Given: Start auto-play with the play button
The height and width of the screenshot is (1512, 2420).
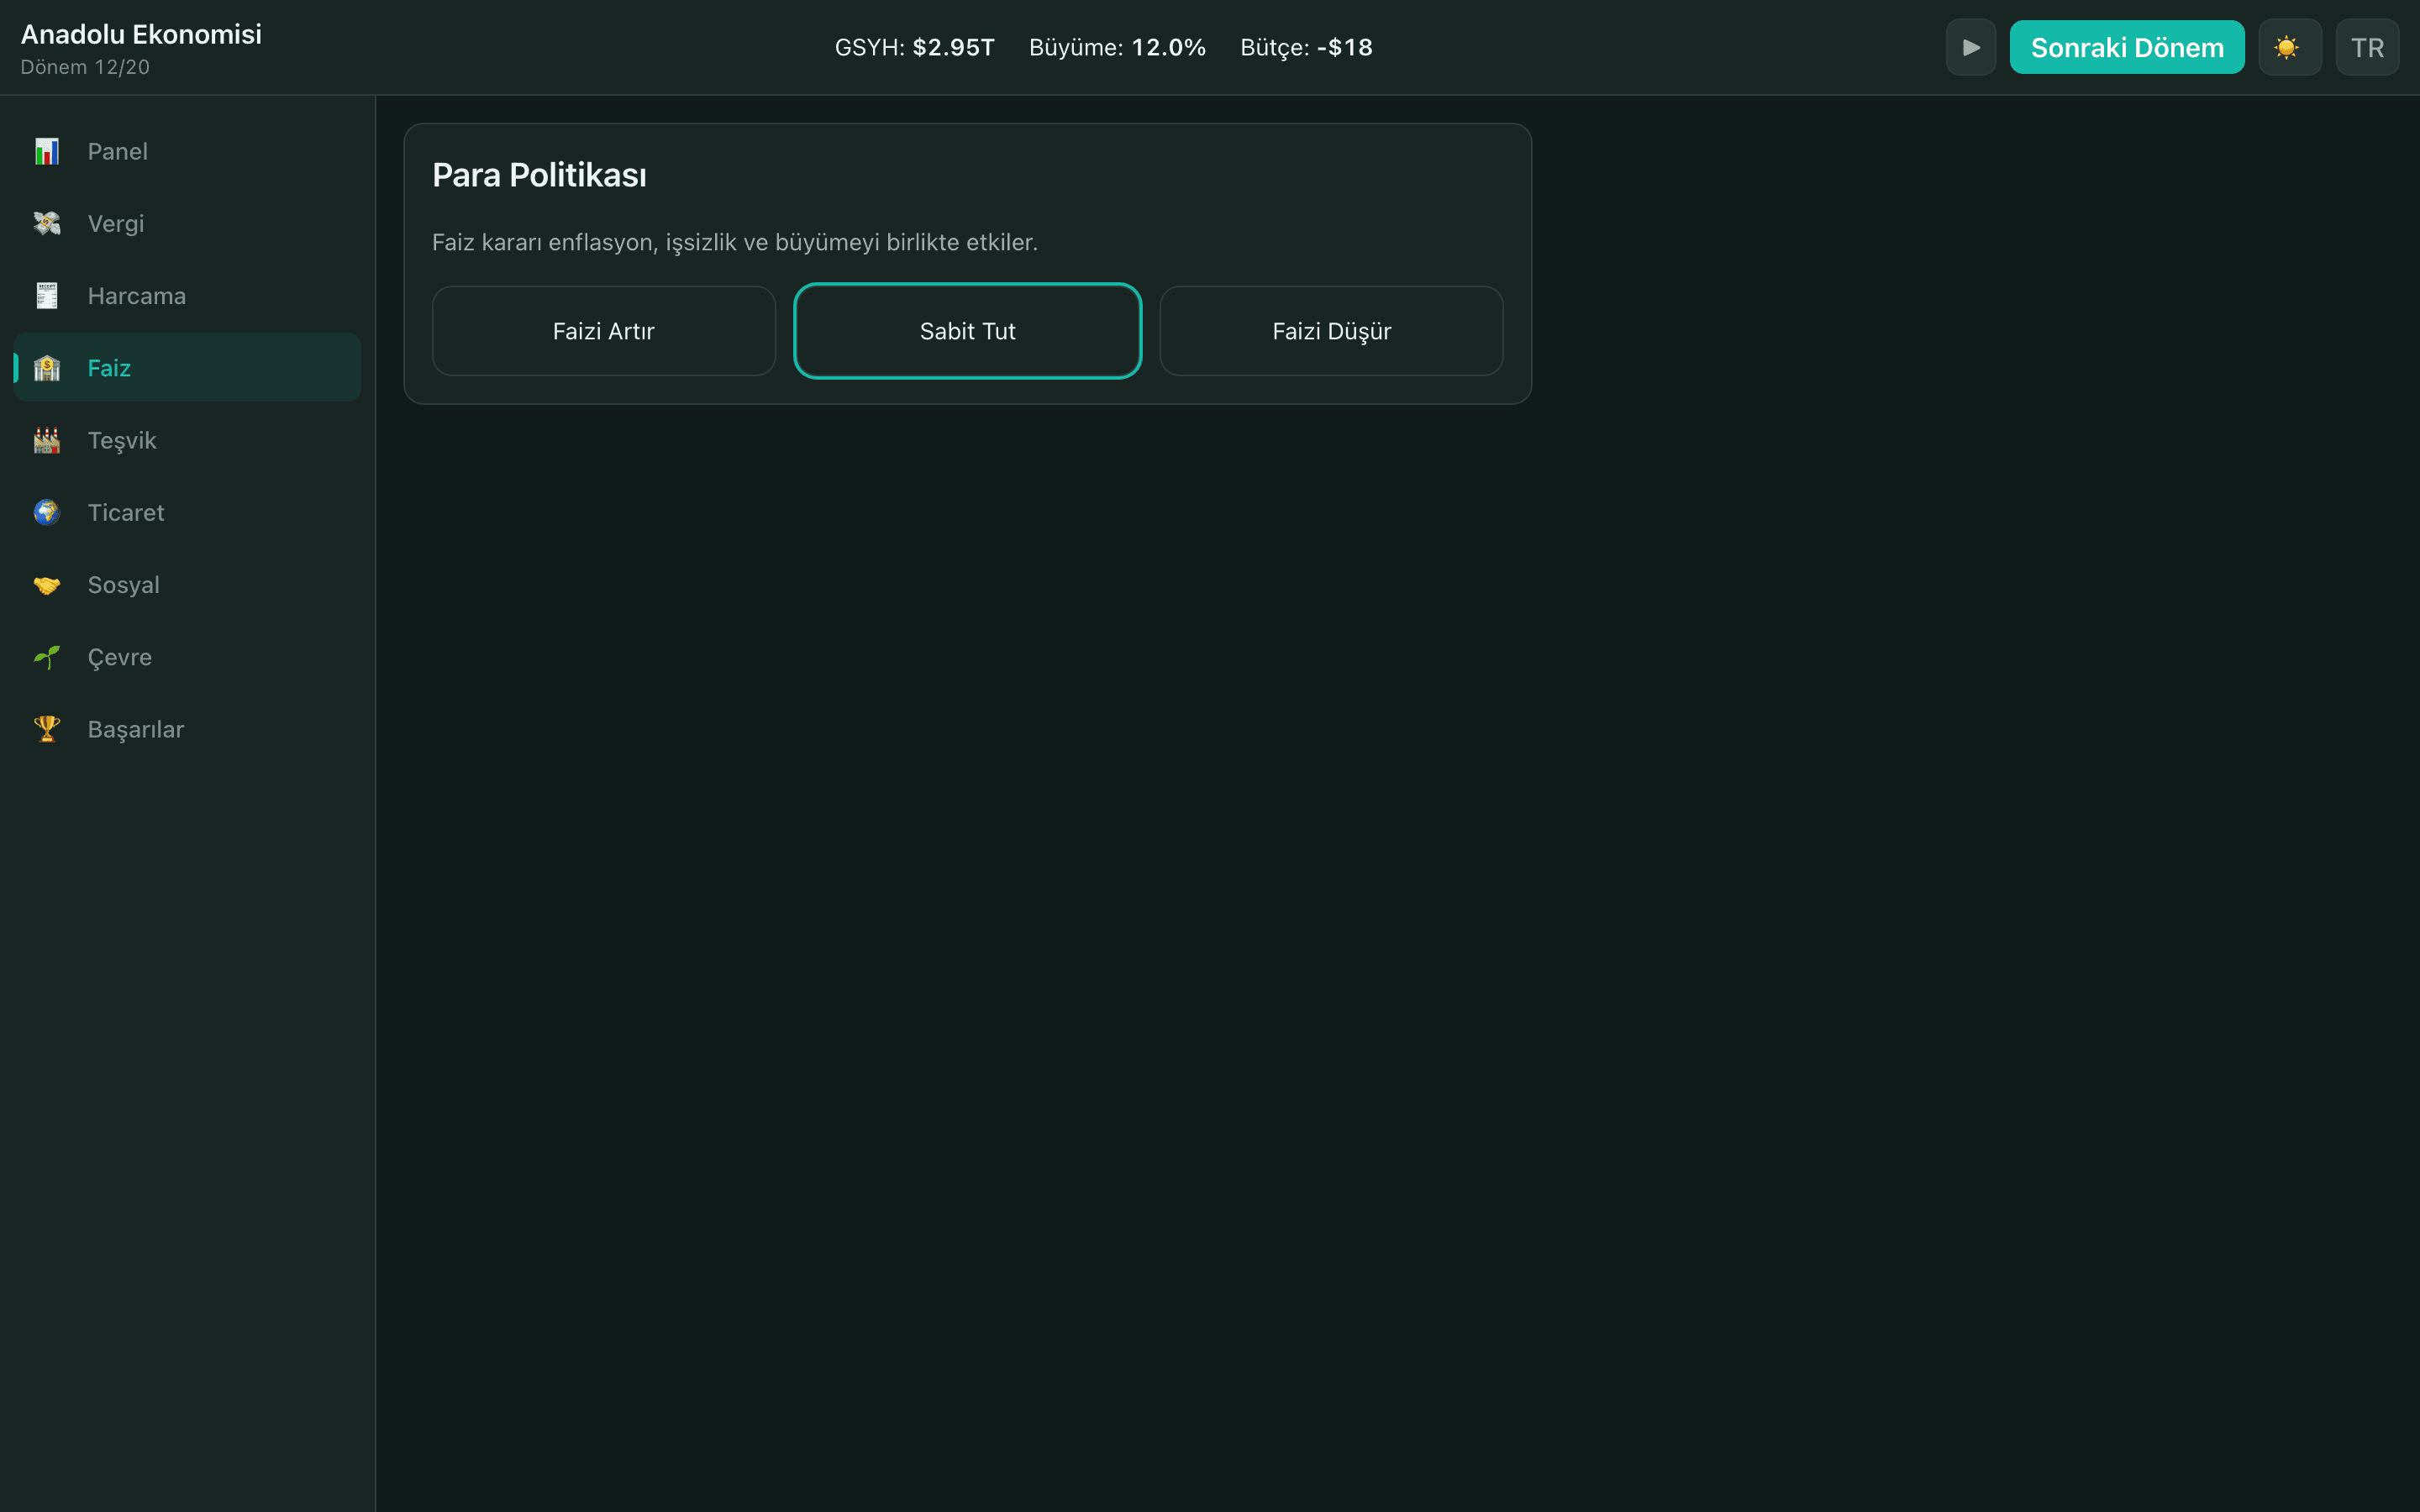Looking at the screenshot, I should tap(1970, 47).
